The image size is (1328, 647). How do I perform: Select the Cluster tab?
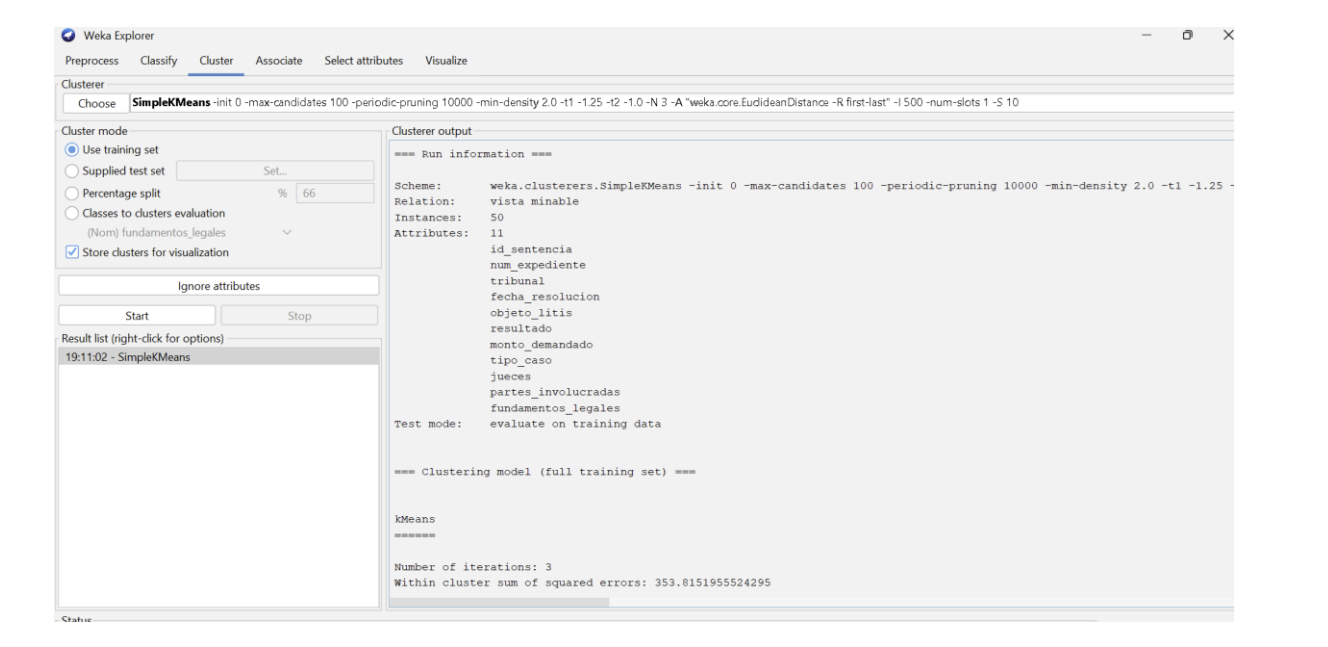(x=216, y=61)
